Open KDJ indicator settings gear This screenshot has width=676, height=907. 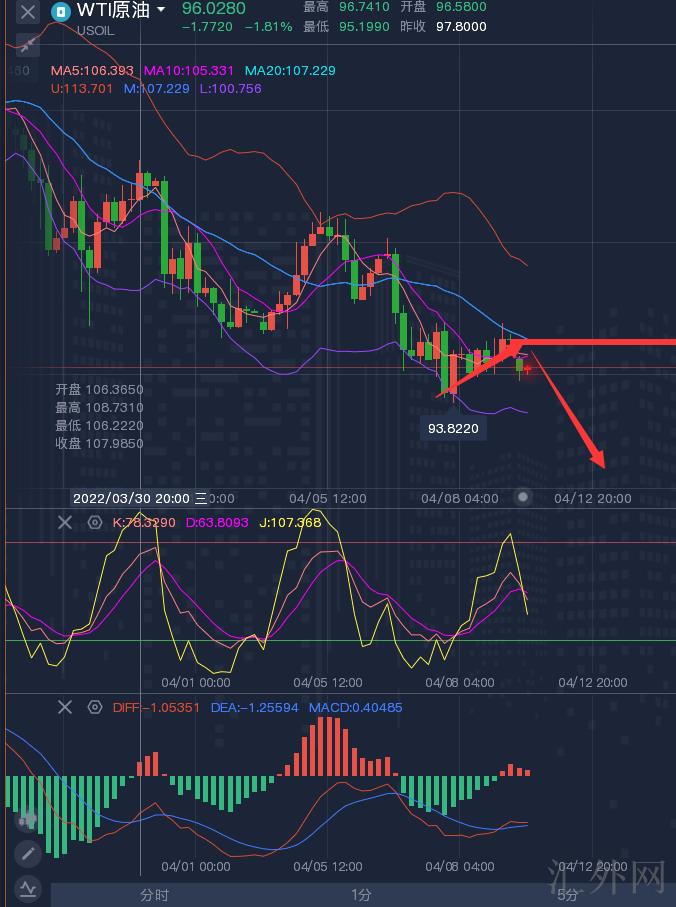point(95,523)
